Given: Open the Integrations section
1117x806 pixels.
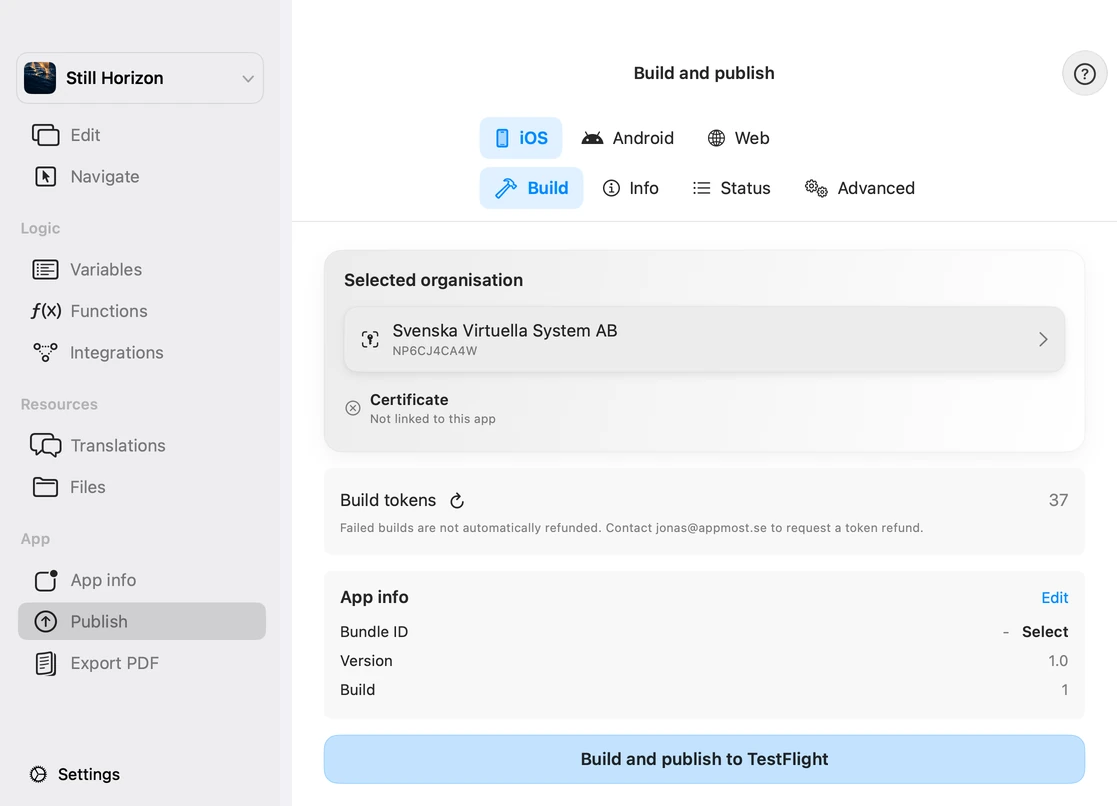Looking at the screenshot, I should [x=142, y=352].
